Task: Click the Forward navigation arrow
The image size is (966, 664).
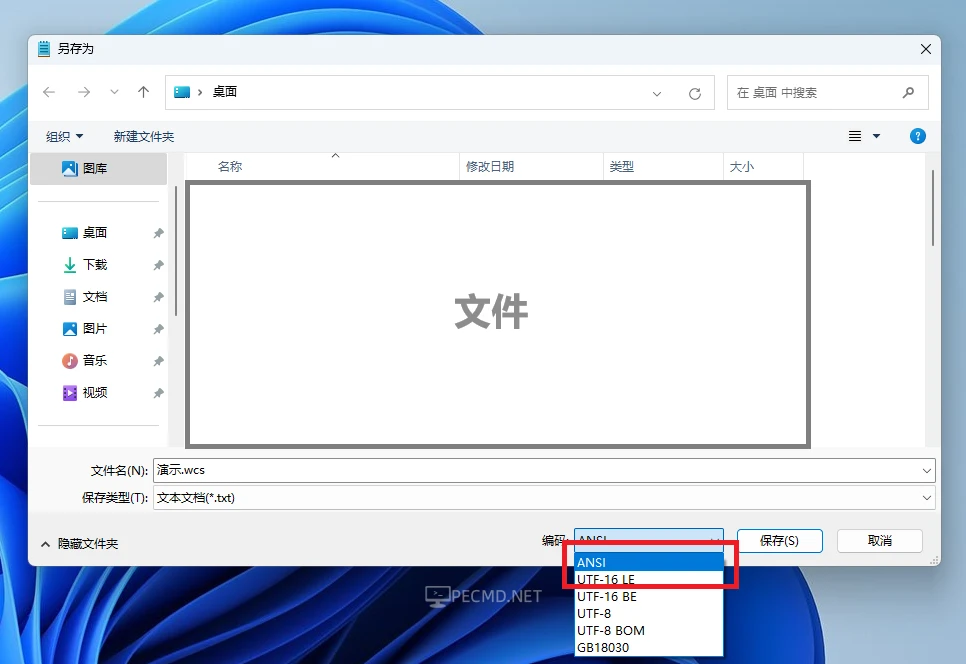Action: [84, 92]
